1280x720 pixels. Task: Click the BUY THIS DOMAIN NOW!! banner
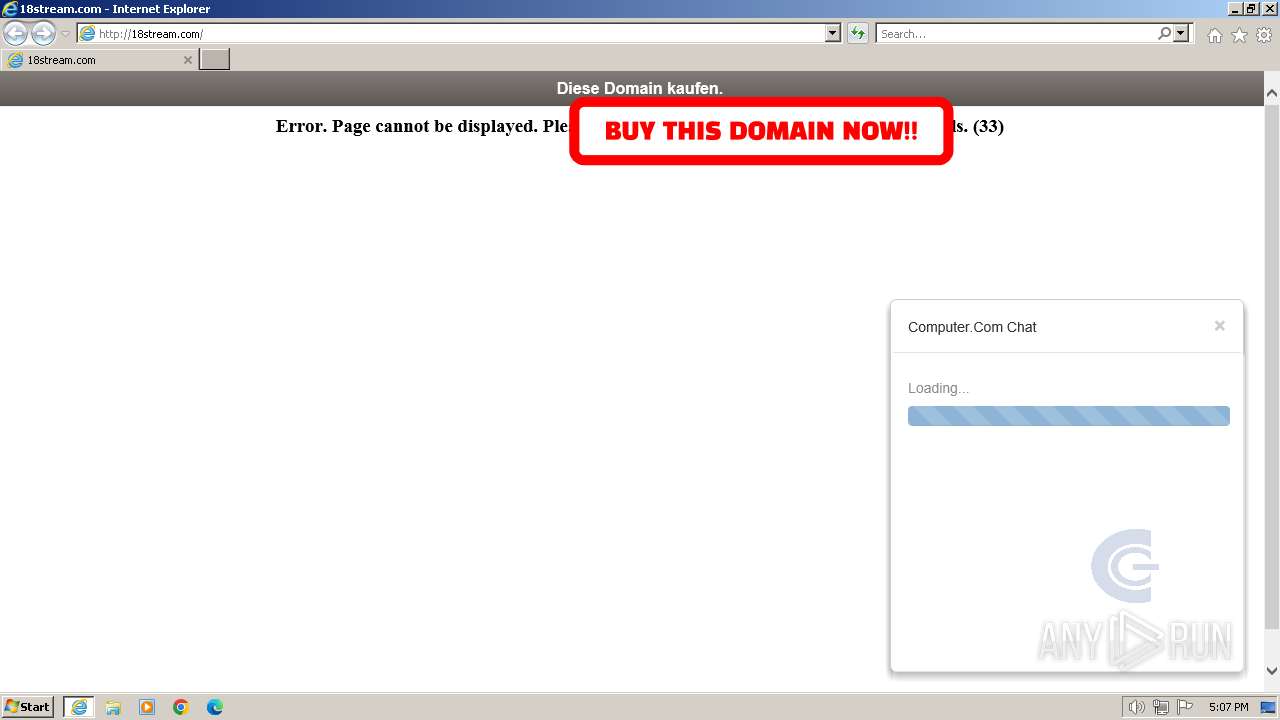point(761,131)
